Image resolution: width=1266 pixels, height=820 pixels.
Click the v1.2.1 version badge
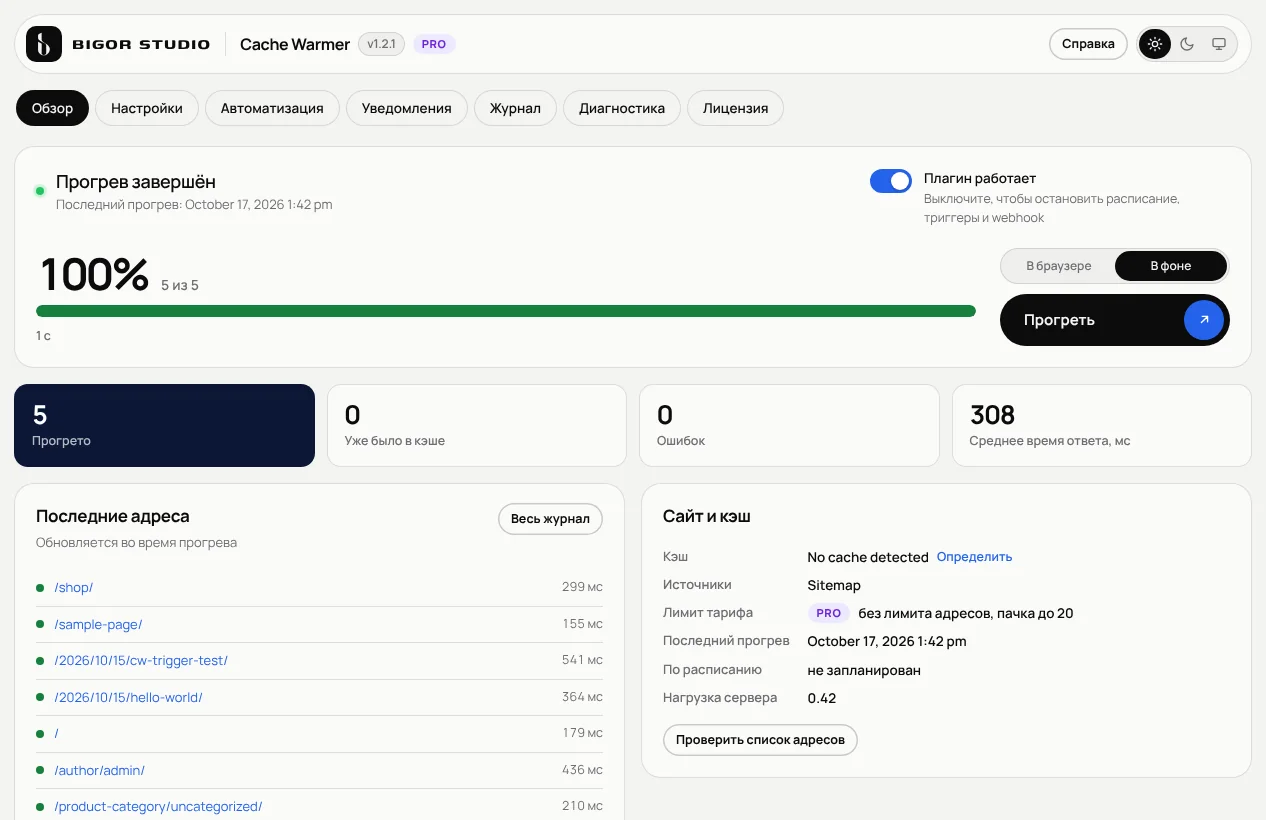click(381, 44)
